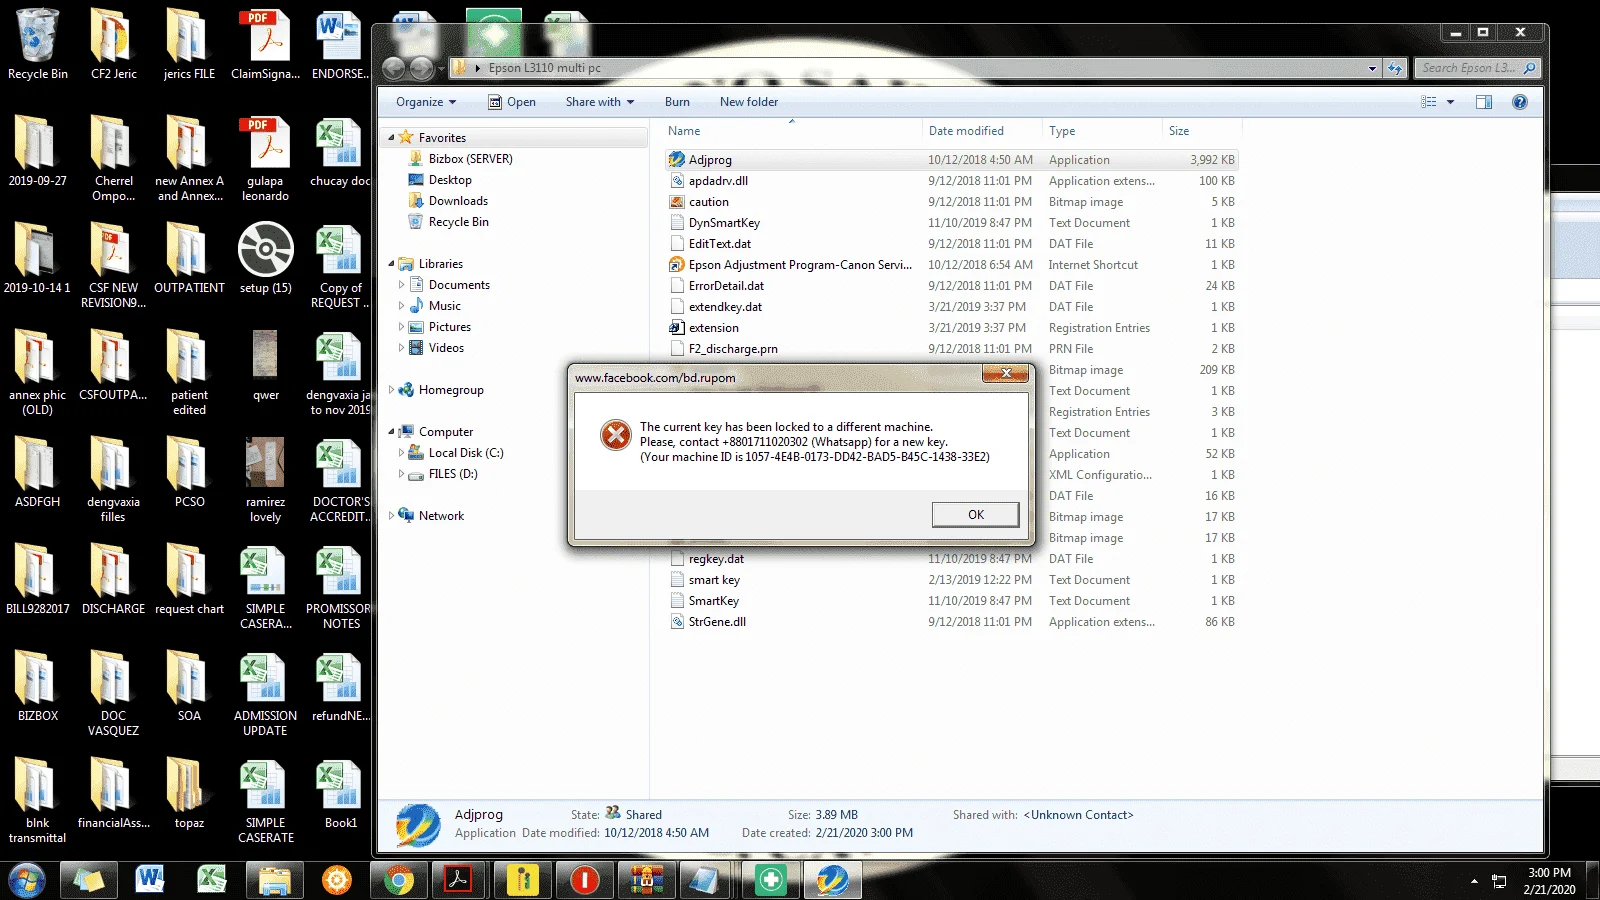The image size is (1600, 900).
Task: Open Excel from the taskbar
Action: [212, 880]
